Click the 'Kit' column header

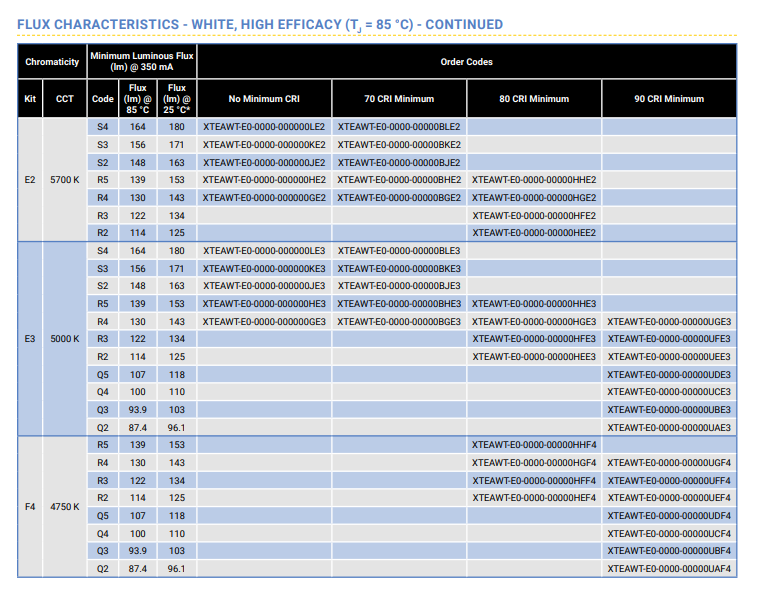click(30, 99)
